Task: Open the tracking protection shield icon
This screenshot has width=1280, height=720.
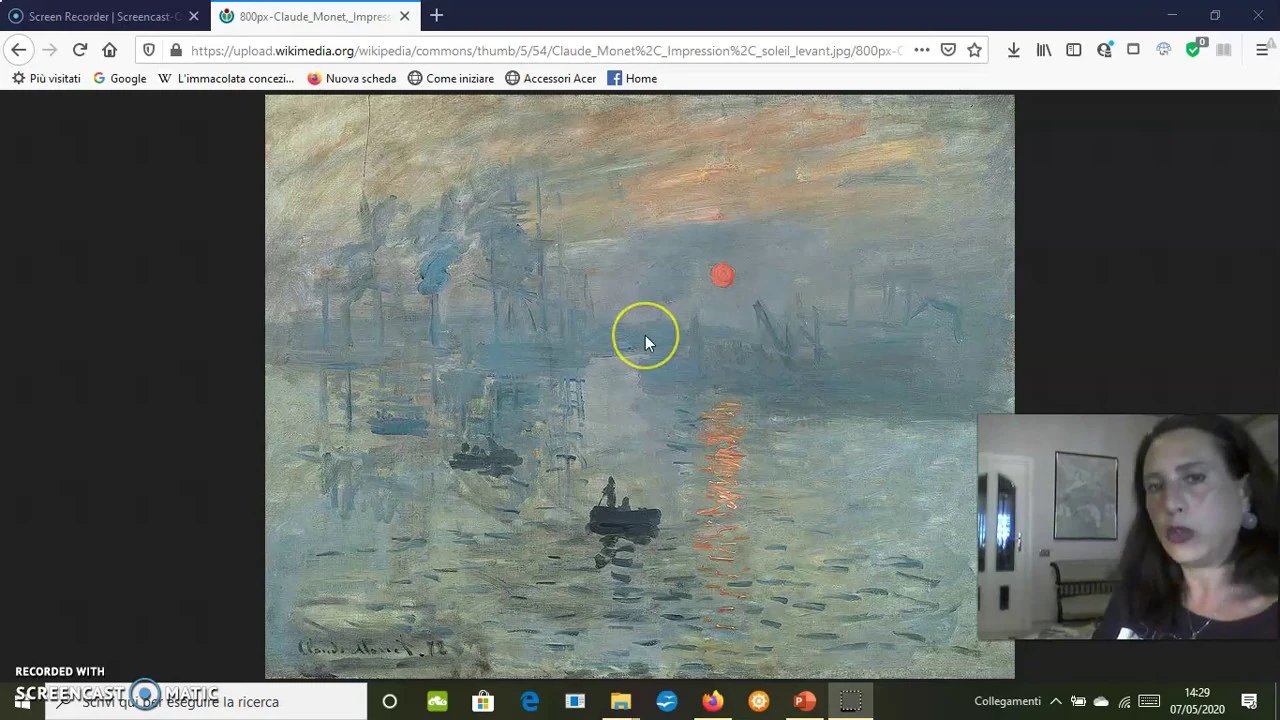Action: 149,50
